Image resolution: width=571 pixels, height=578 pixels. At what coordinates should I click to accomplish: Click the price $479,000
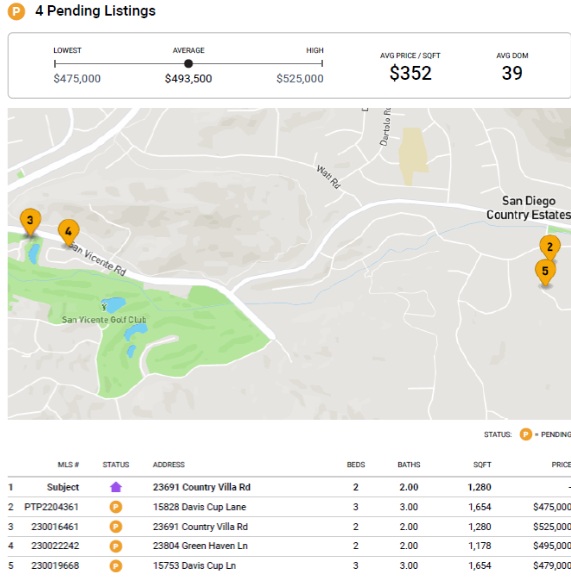(x=552, y=566)
